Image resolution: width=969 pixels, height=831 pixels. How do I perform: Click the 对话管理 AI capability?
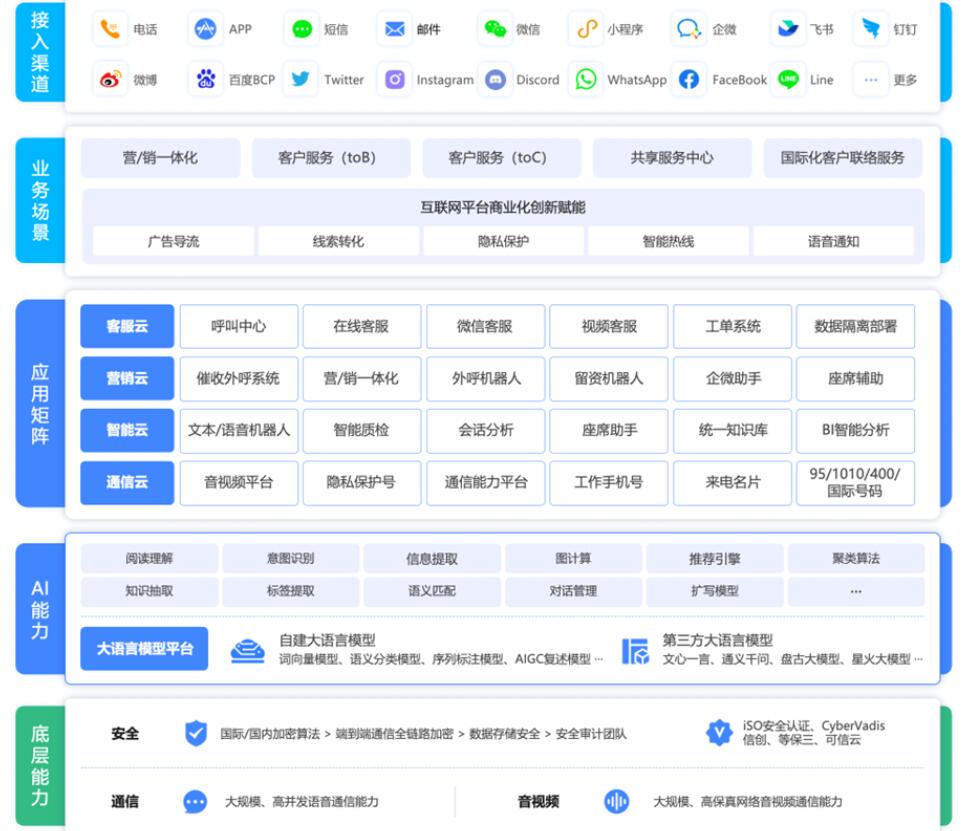(x=573, y=591)
